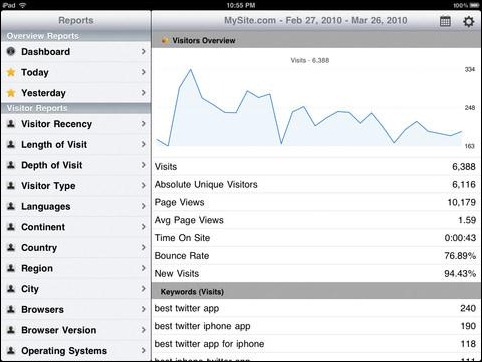Open the City report
The width and height of the screenshot is (482, 362).
[76, 289]
